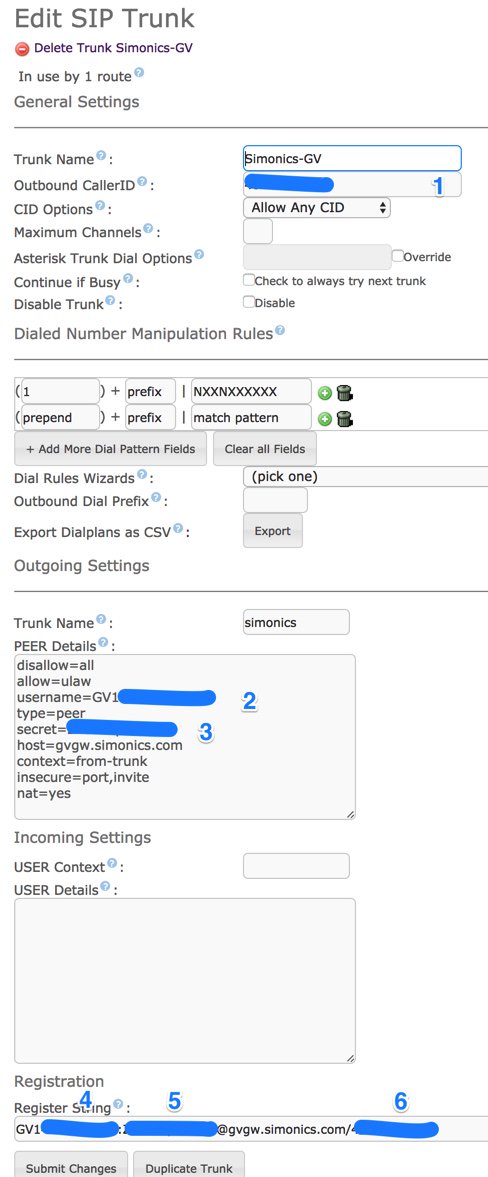
Task: Click USER Details help icon
Action: [105, 887]
